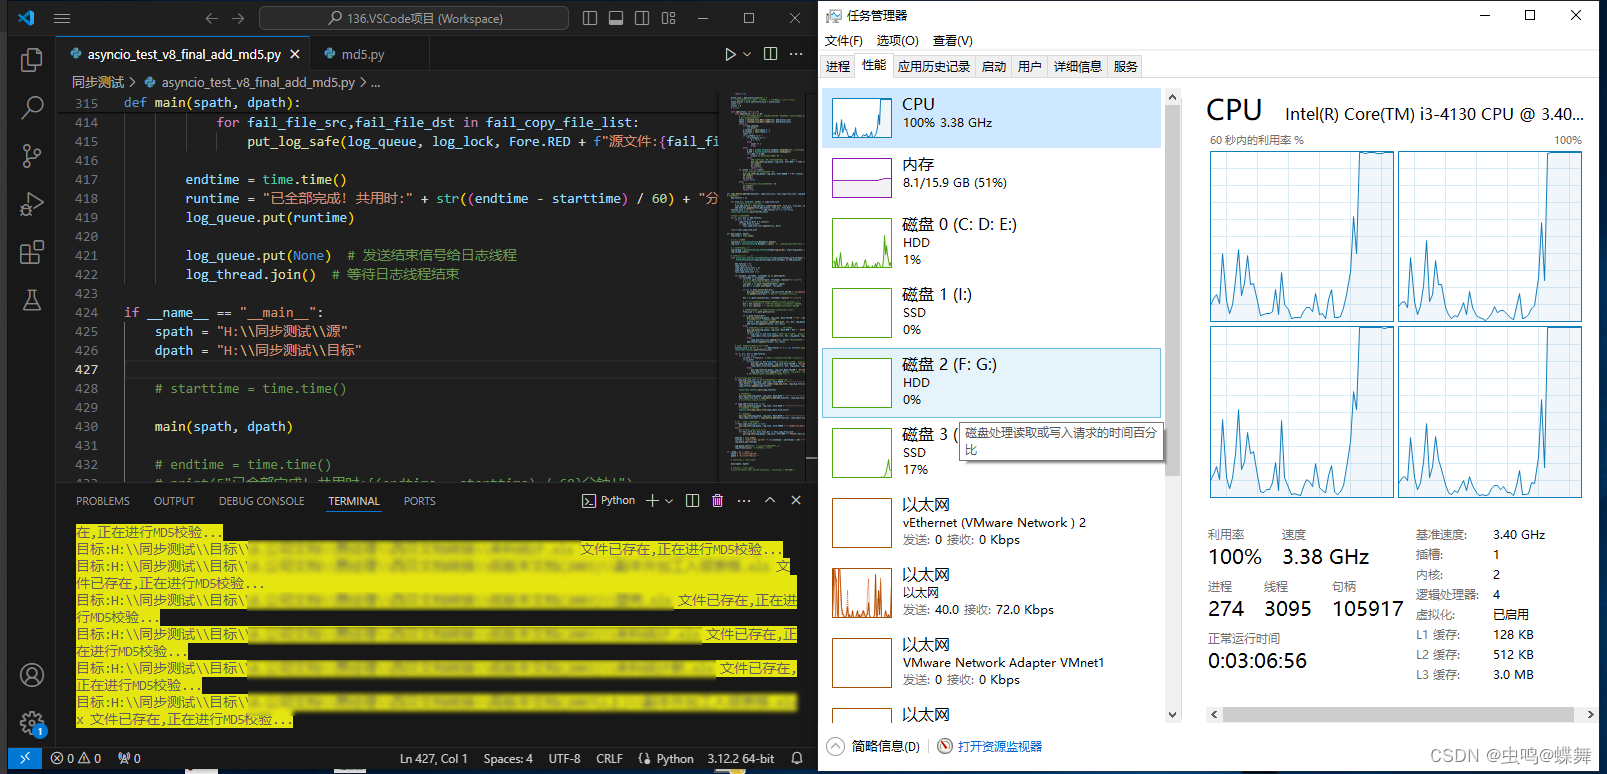This screenshot has width=1607, height=774.
Task: Customize layout in VS Code title bar
Action: [669, 18]
